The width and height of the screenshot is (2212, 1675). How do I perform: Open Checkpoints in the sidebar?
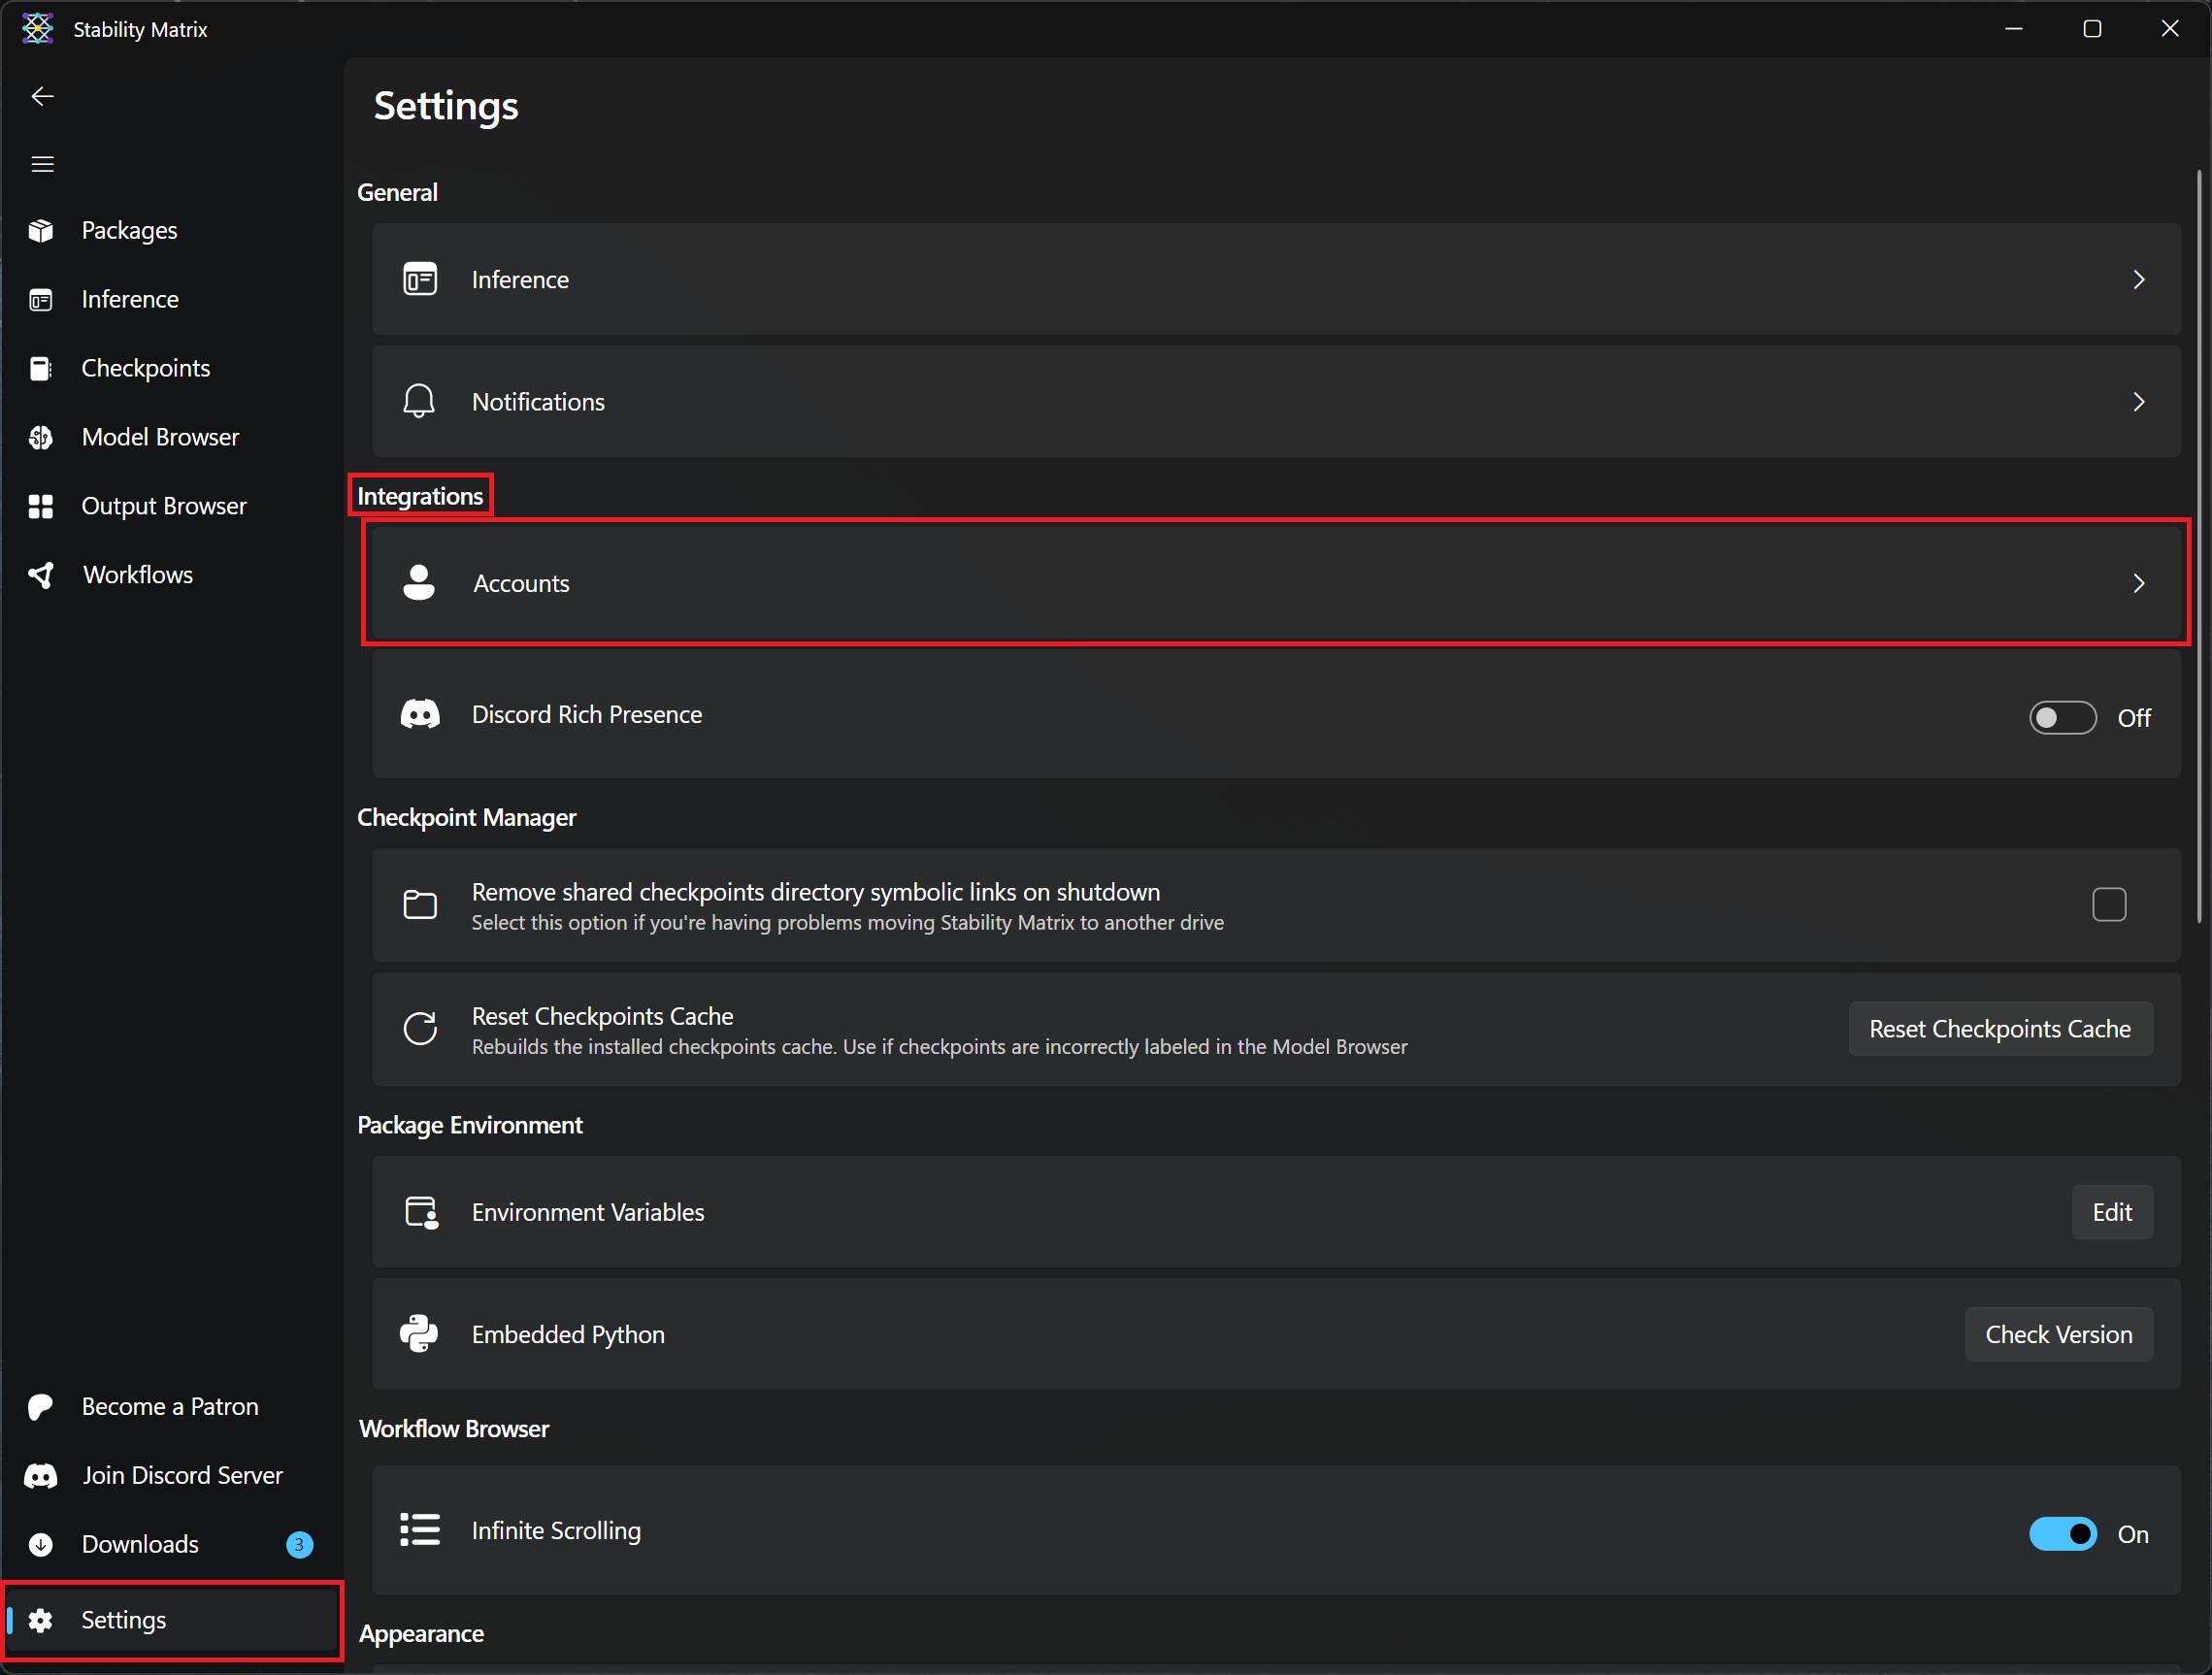pos(145,367)
